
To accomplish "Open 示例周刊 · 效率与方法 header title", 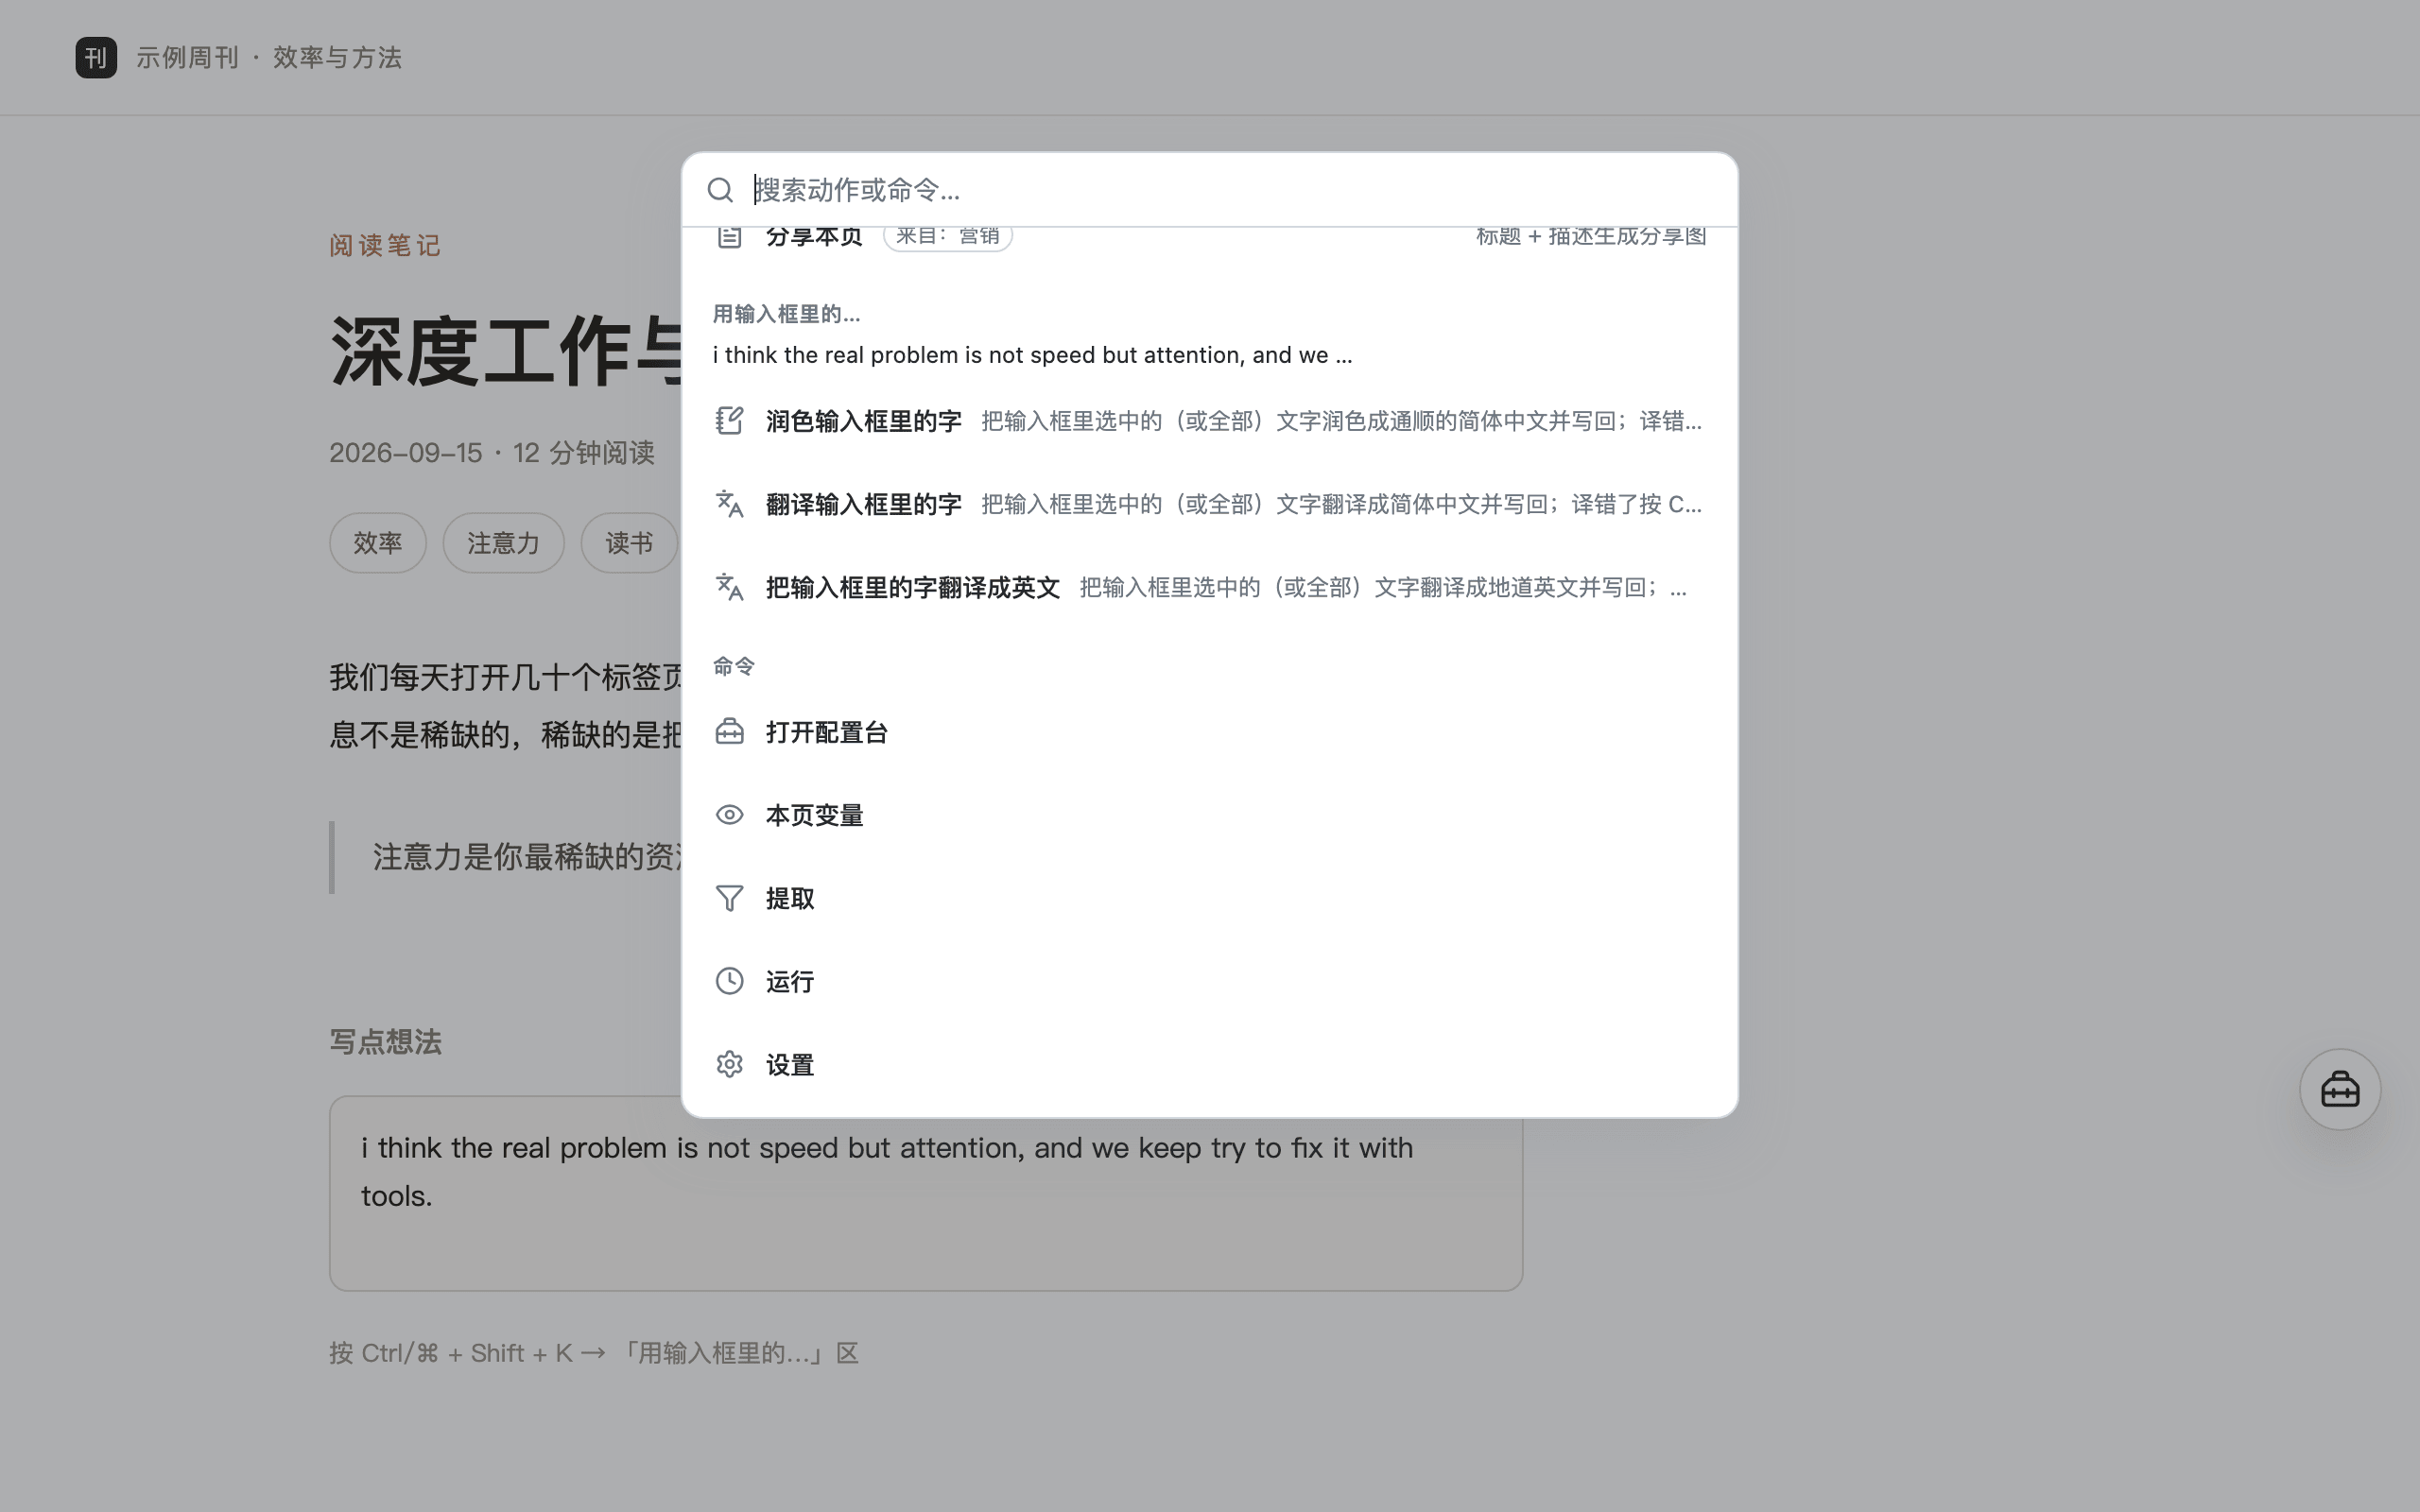I will pos(269,58).
